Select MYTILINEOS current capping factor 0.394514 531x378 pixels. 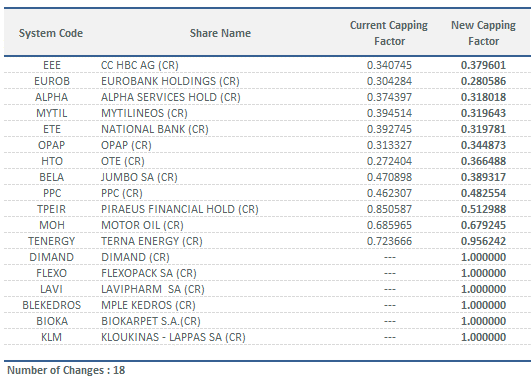coord(389,113)
